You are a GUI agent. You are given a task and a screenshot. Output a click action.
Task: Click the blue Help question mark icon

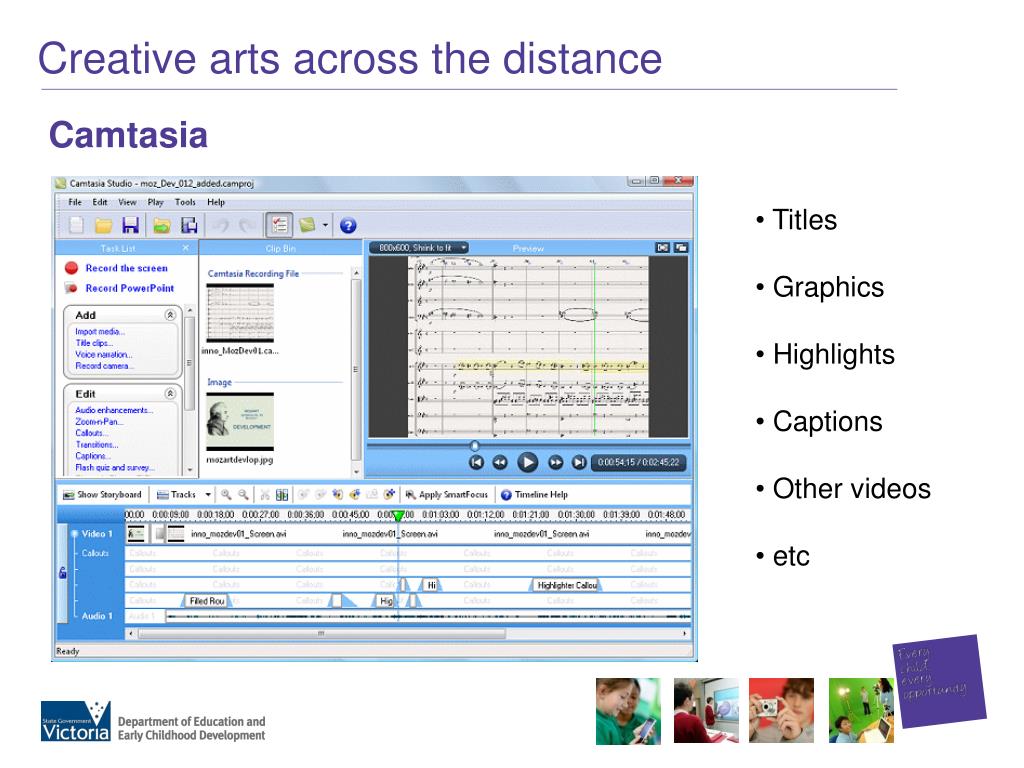click(348, 225)
